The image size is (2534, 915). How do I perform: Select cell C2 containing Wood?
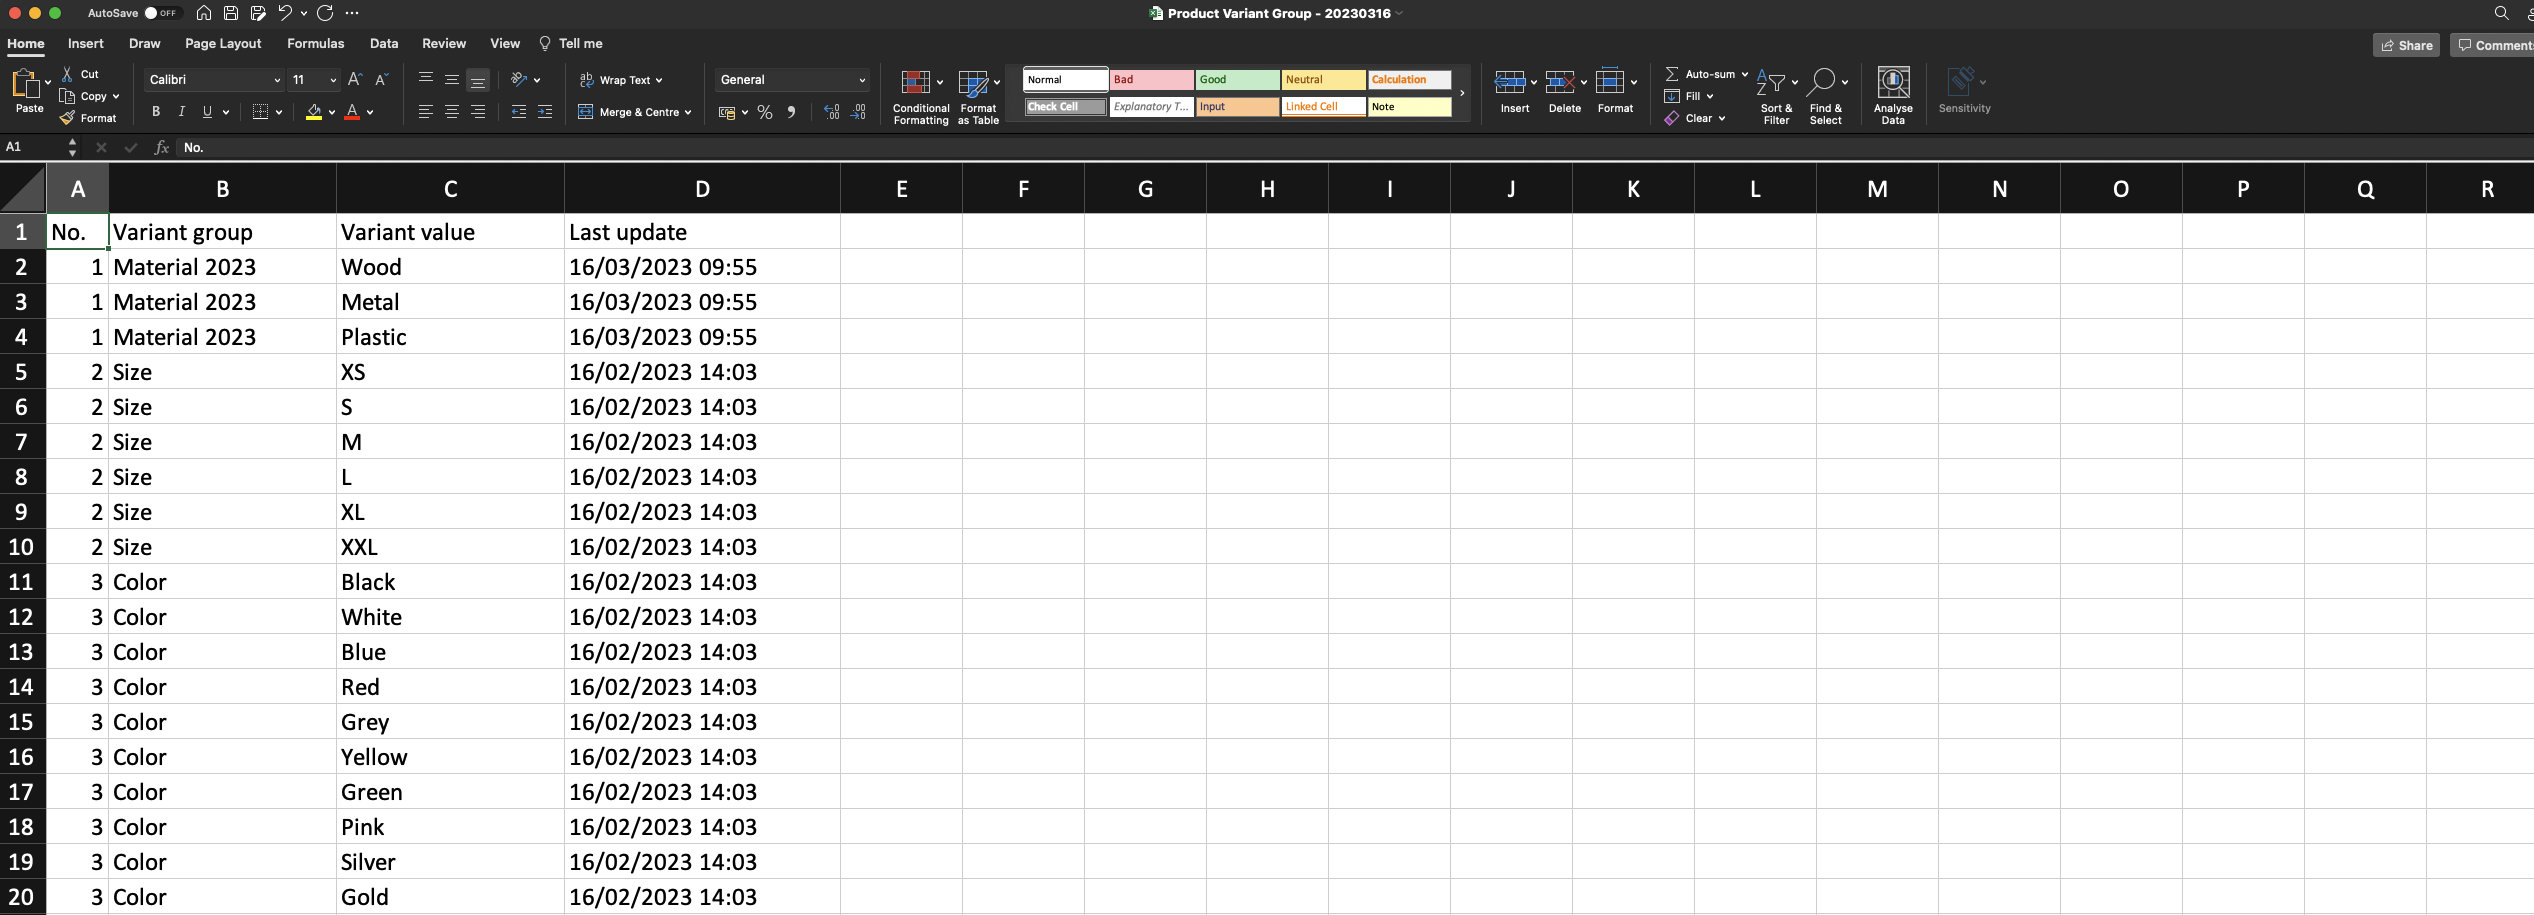[450, 267]
